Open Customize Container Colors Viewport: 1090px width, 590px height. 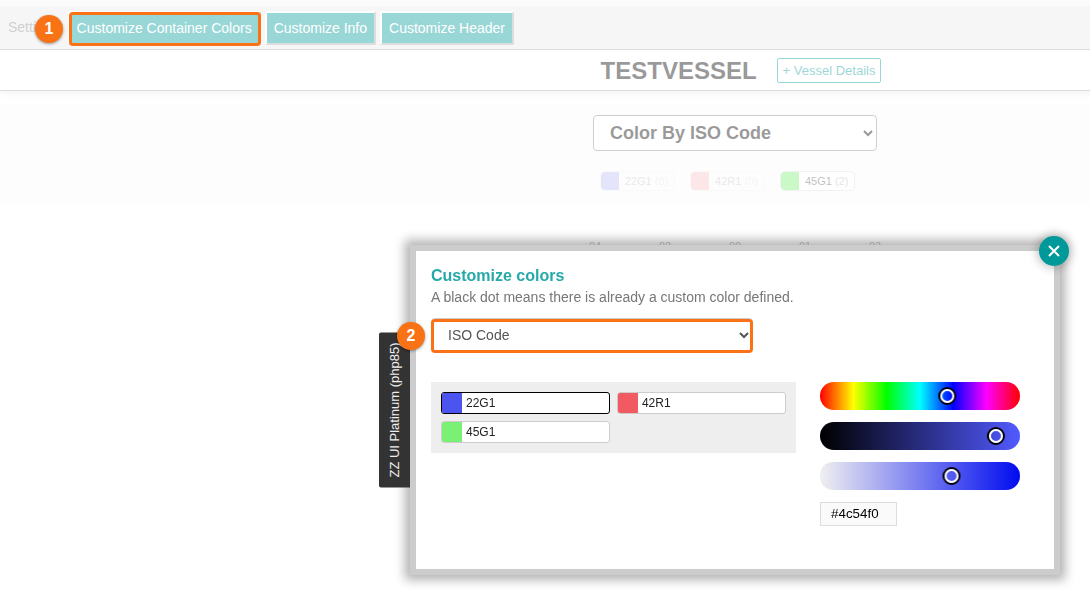click(164, 28)
